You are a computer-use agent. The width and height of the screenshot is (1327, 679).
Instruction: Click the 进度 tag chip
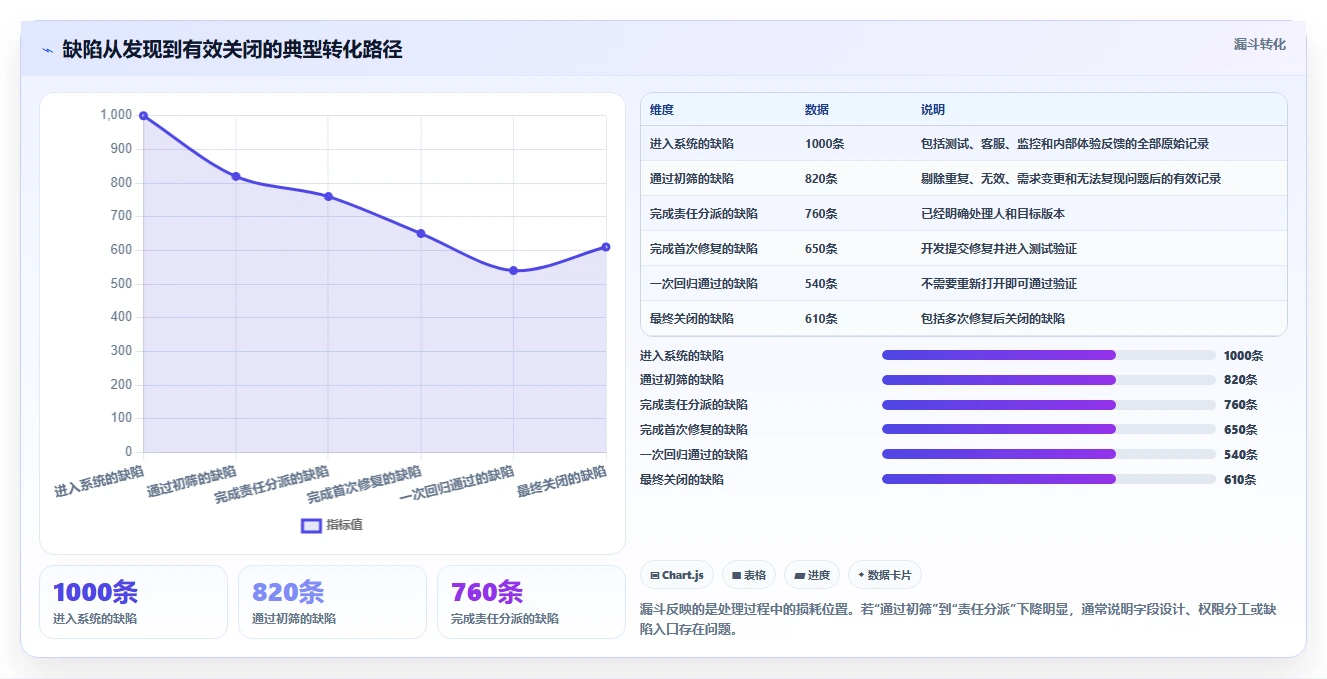812,575
